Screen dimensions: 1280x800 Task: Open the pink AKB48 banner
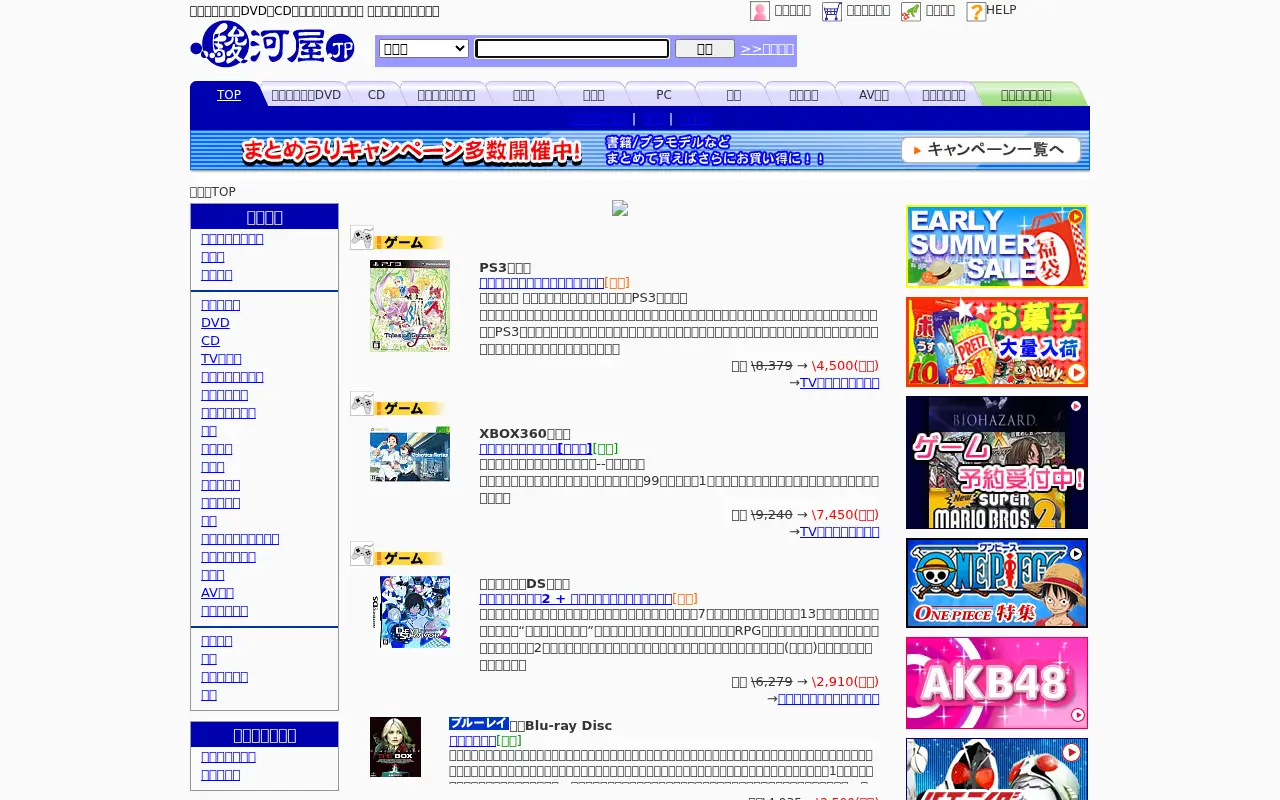tap(997, 683)
